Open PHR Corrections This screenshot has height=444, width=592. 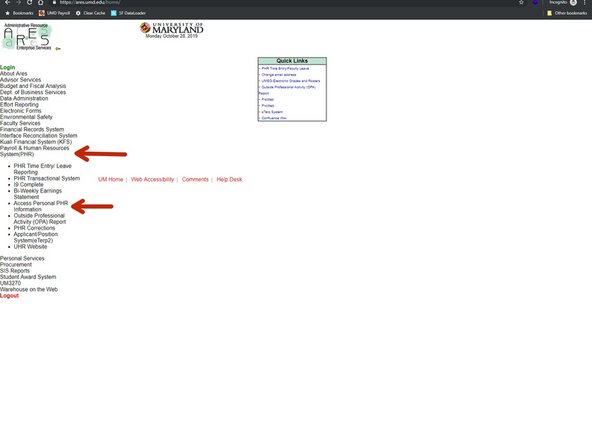coord(34,228)
